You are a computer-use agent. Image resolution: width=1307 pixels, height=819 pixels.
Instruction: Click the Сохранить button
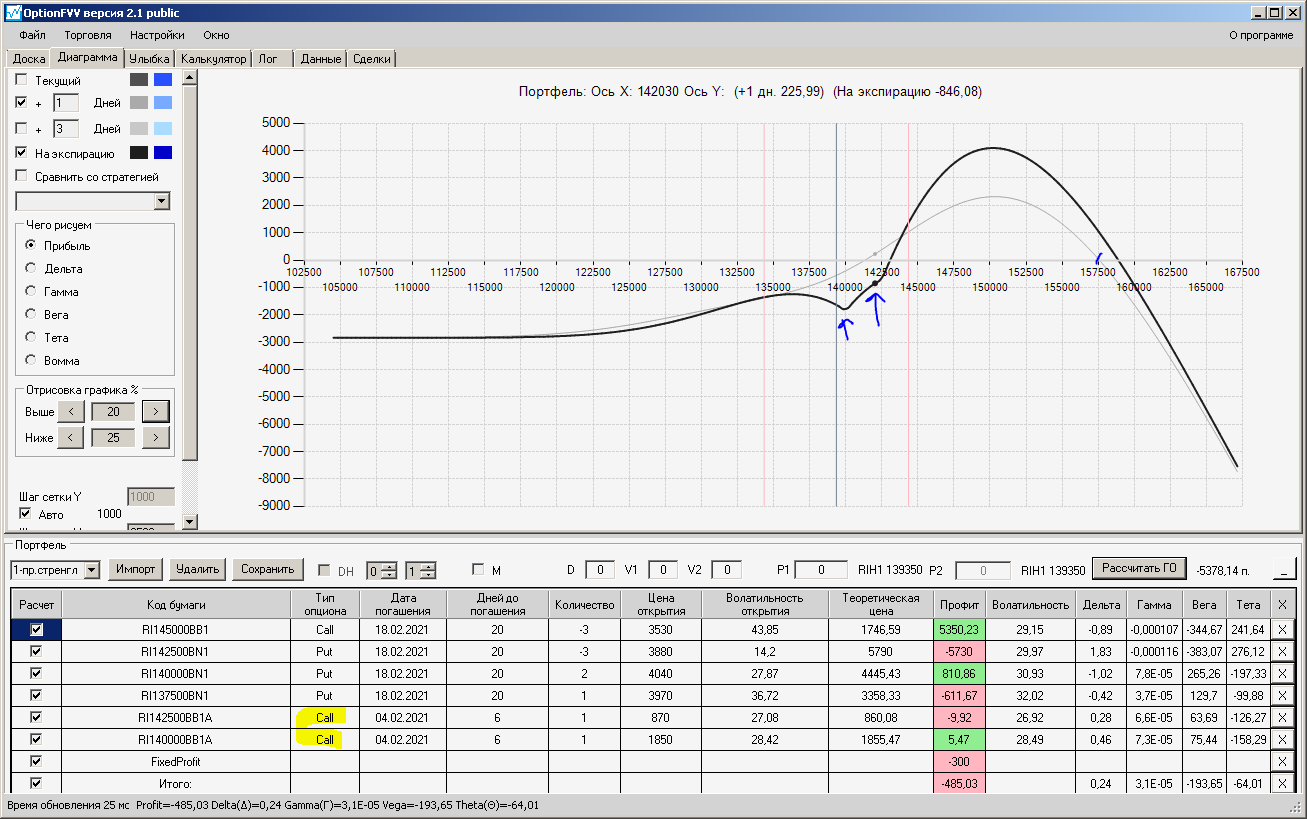268,569
